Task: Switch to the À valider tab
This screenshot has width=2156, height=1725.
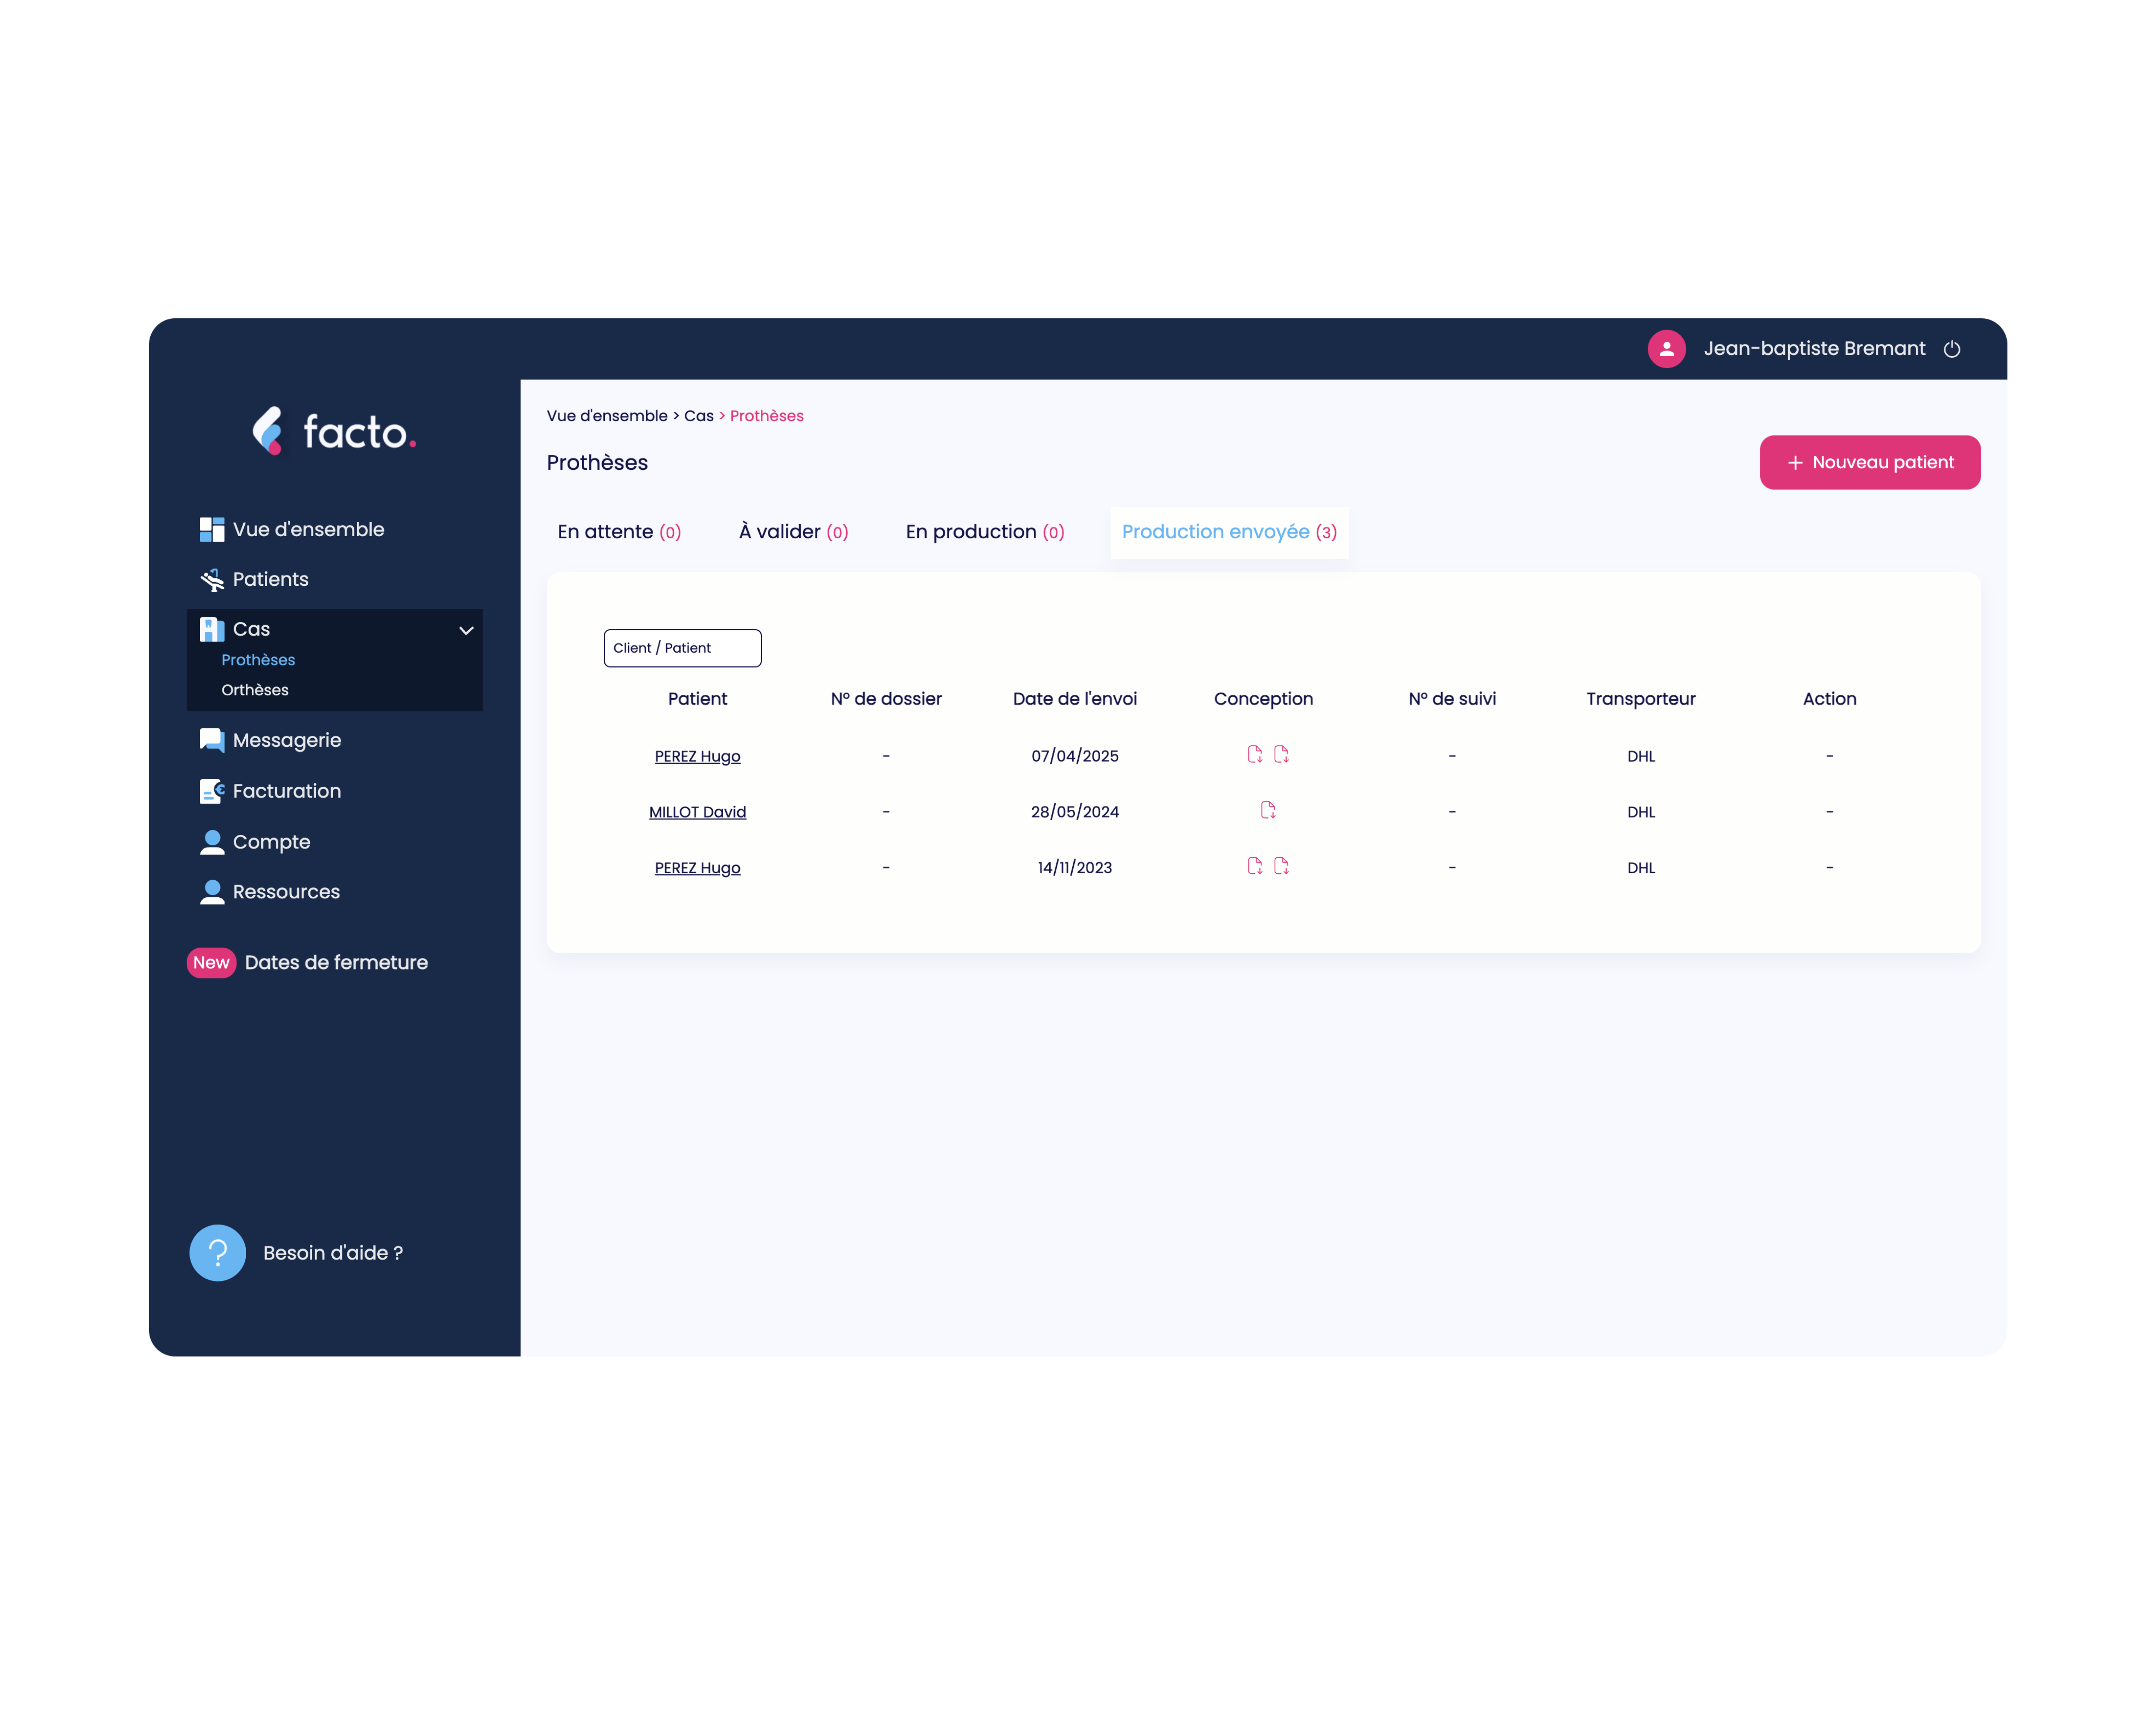Action: tap(793, 532)
